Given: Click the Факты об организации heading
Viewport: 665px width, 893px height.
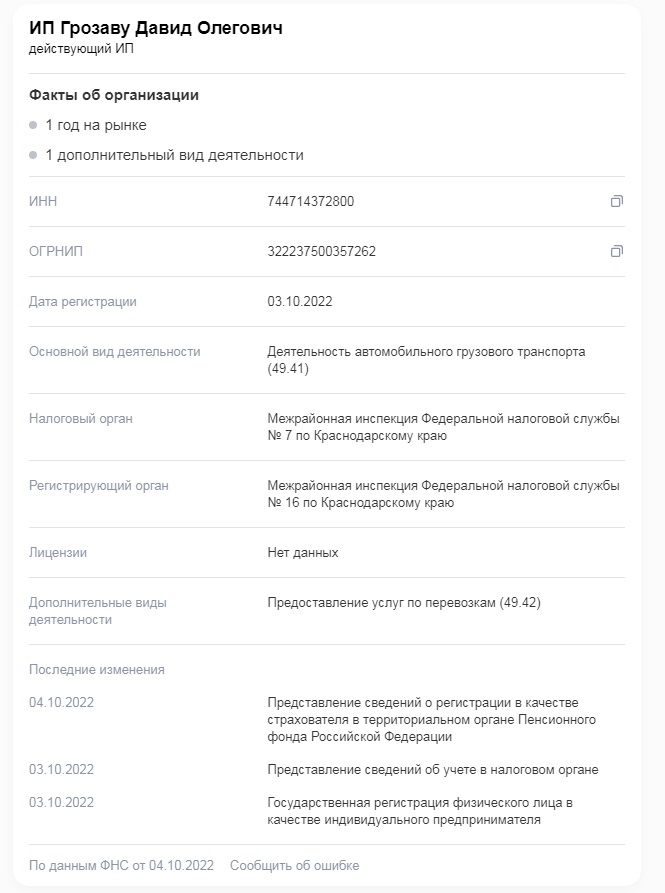Looking at the screenshot, I should (114, 95).
